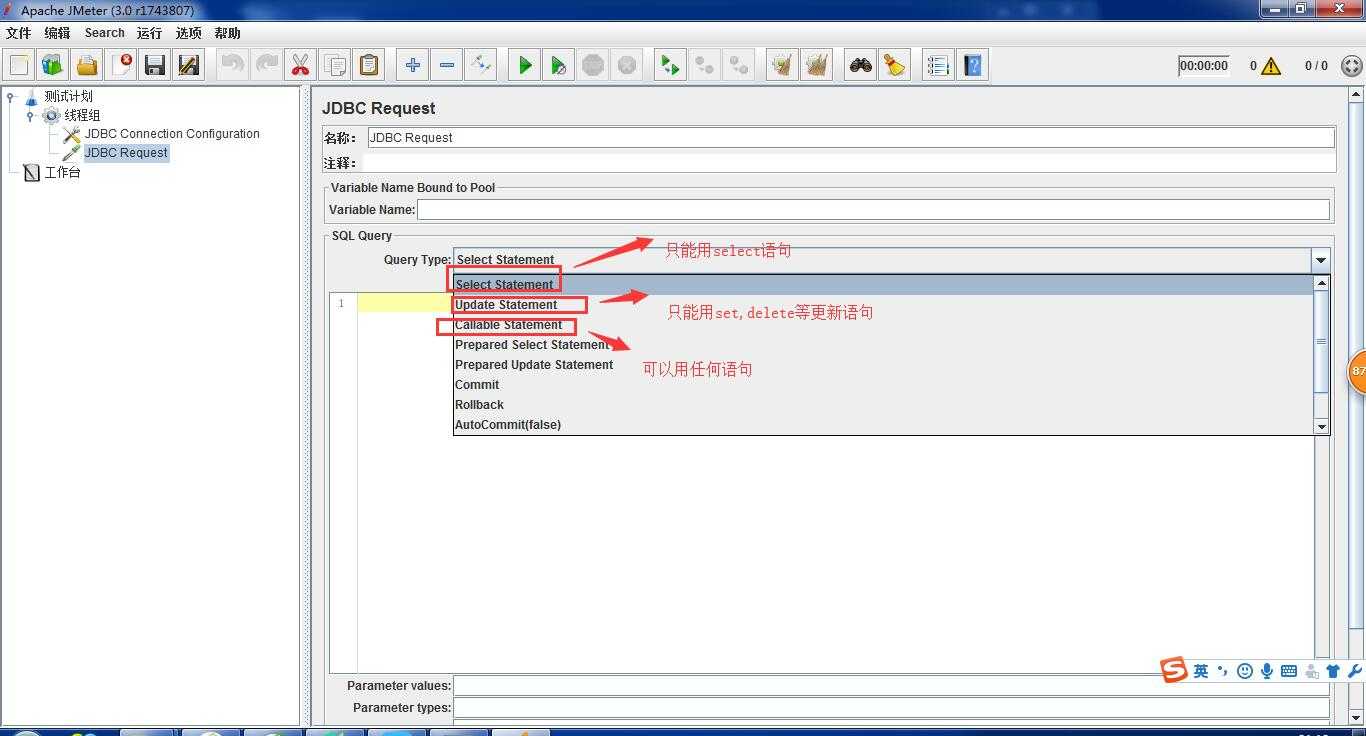The width and height of the screenshot is (1366, 736).
Task: Open the Help book icon
Action: point(972,66)
